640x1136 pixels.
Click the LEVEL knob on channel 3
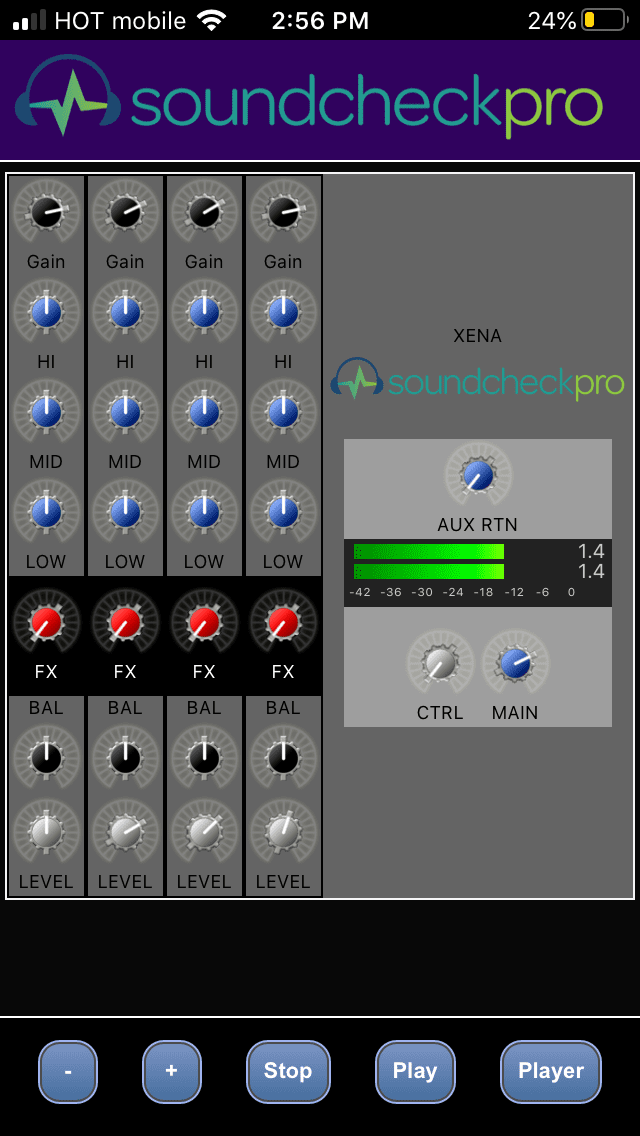click(204, 832)
